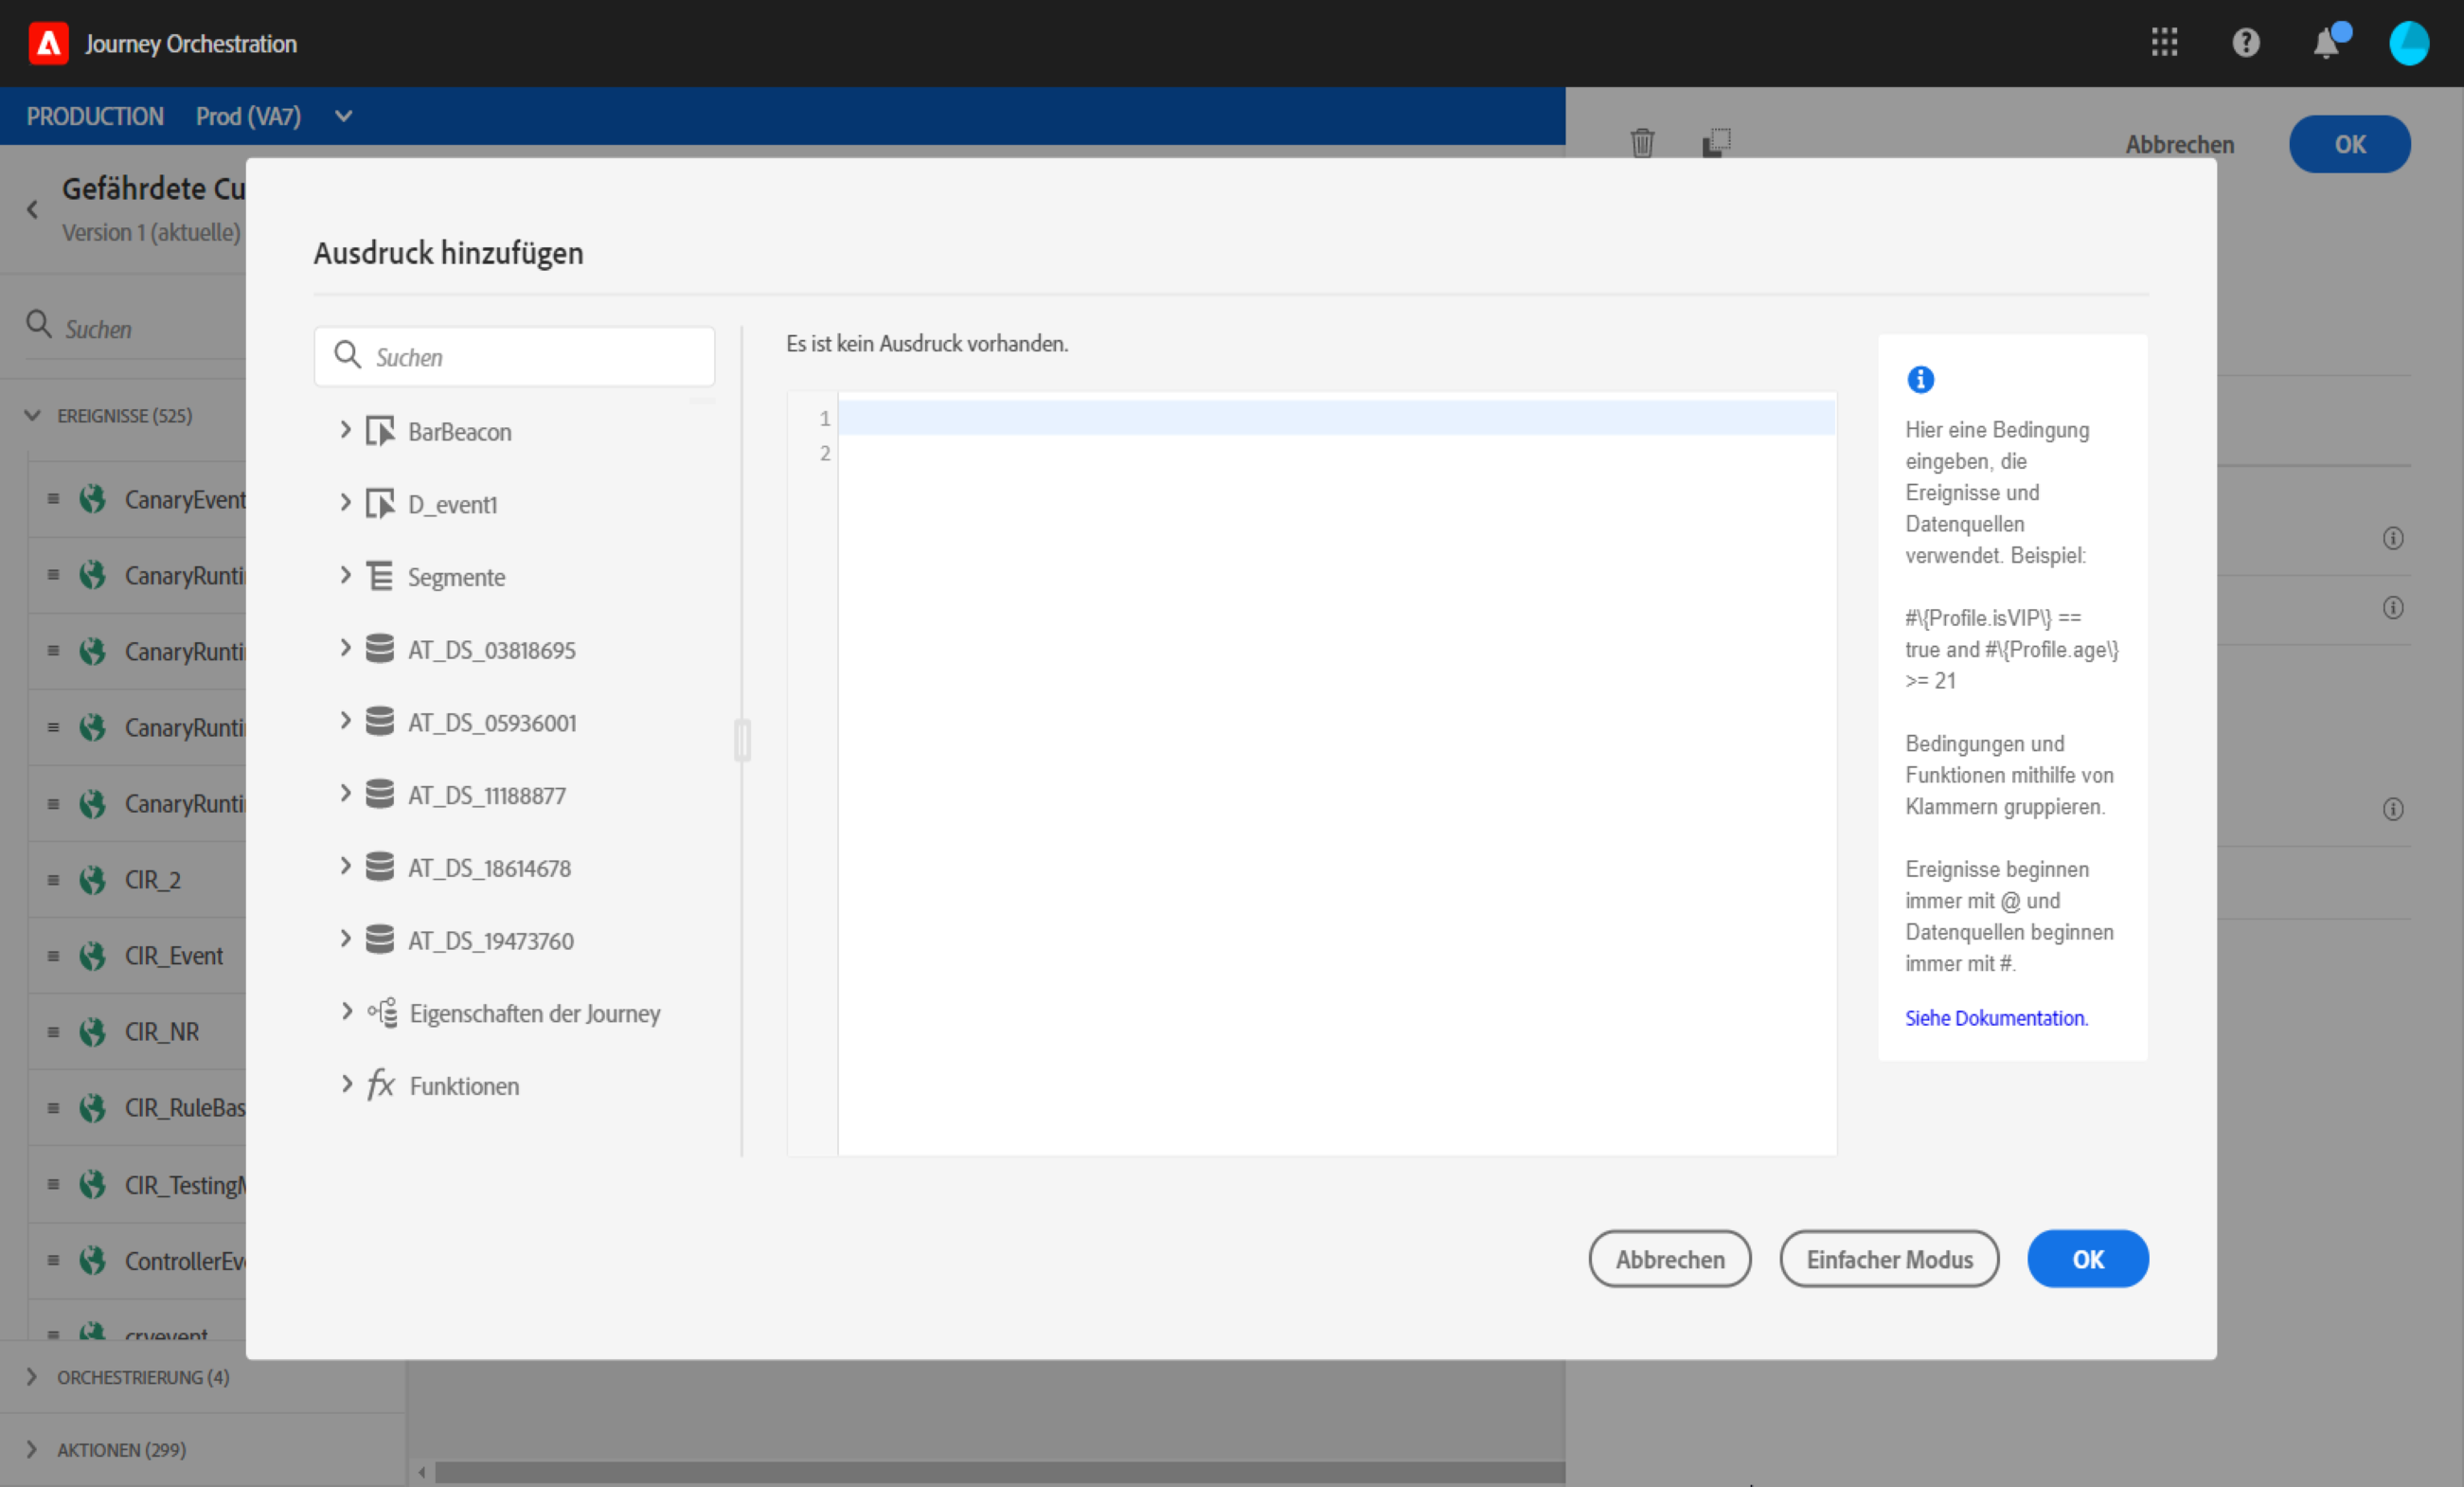Expand the Segmente tree node
The image size is (2464, 1487).
pos(346,576)
